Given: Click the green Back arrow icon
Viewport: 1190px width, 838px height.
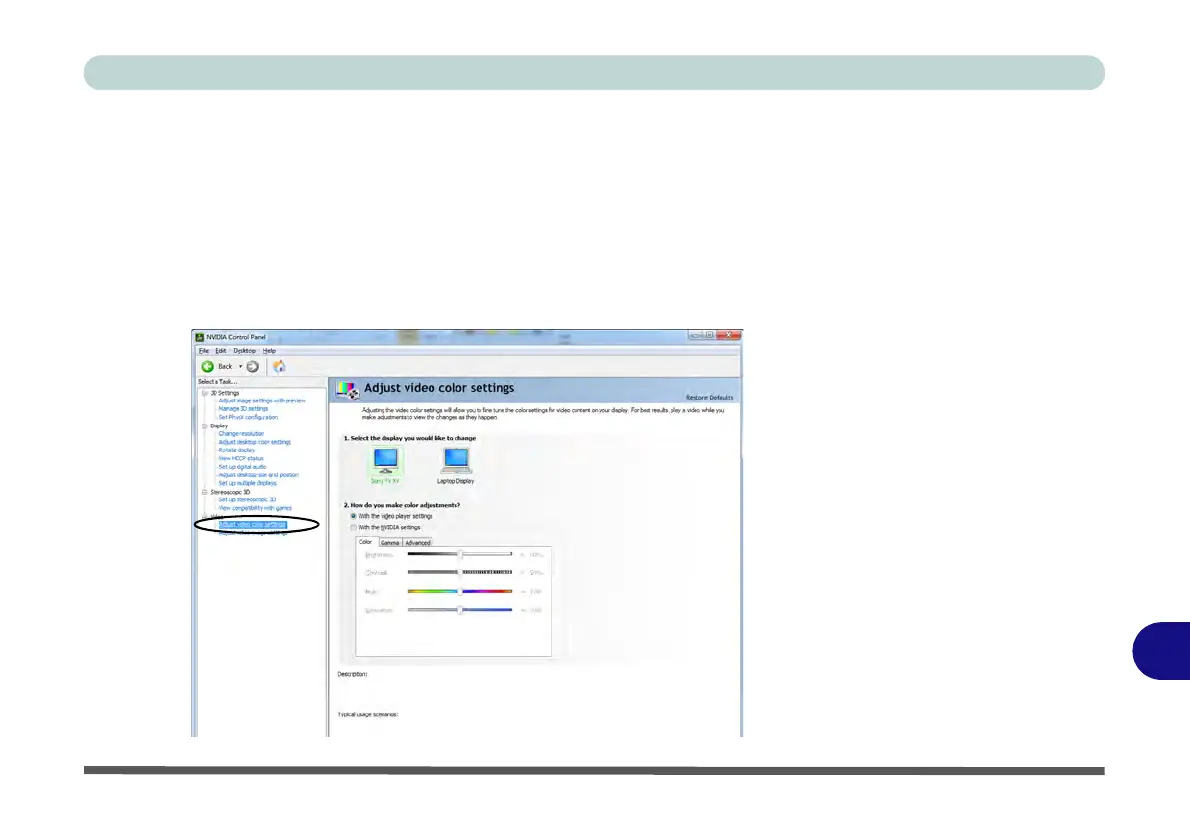Looking at the screenshot, I should [x=207, y=367].
